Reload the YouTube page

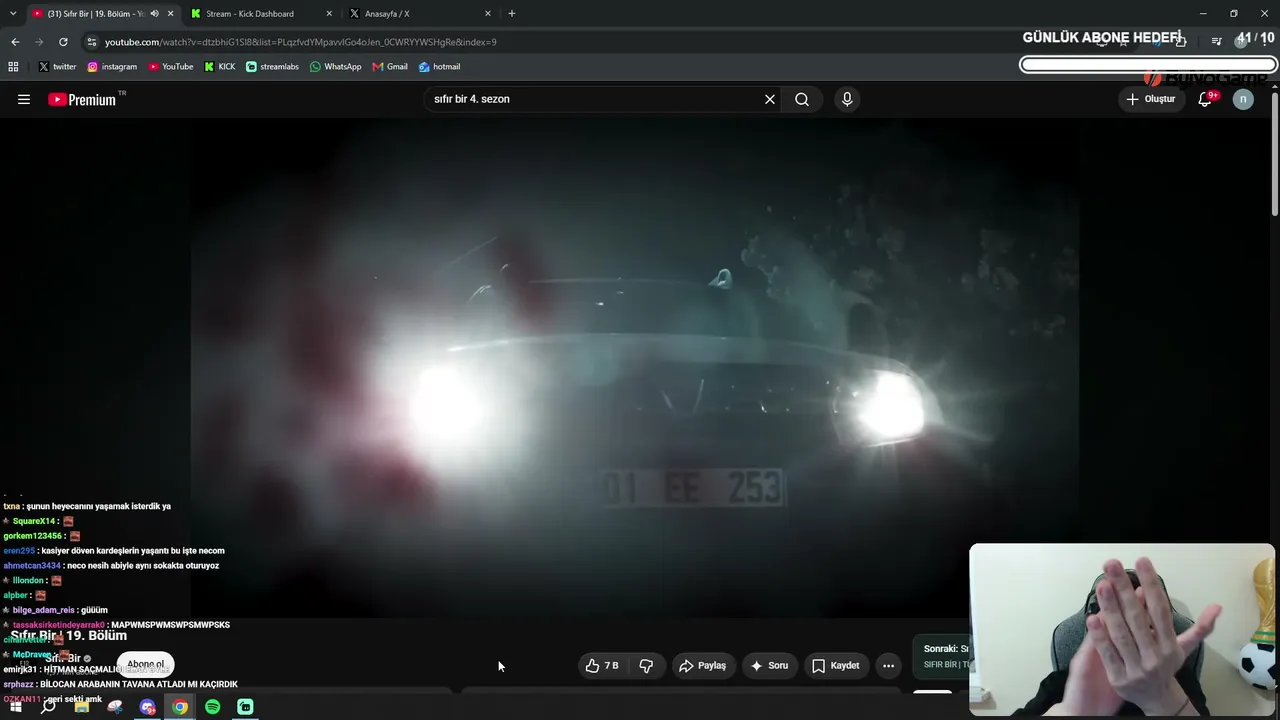point(63,42)
